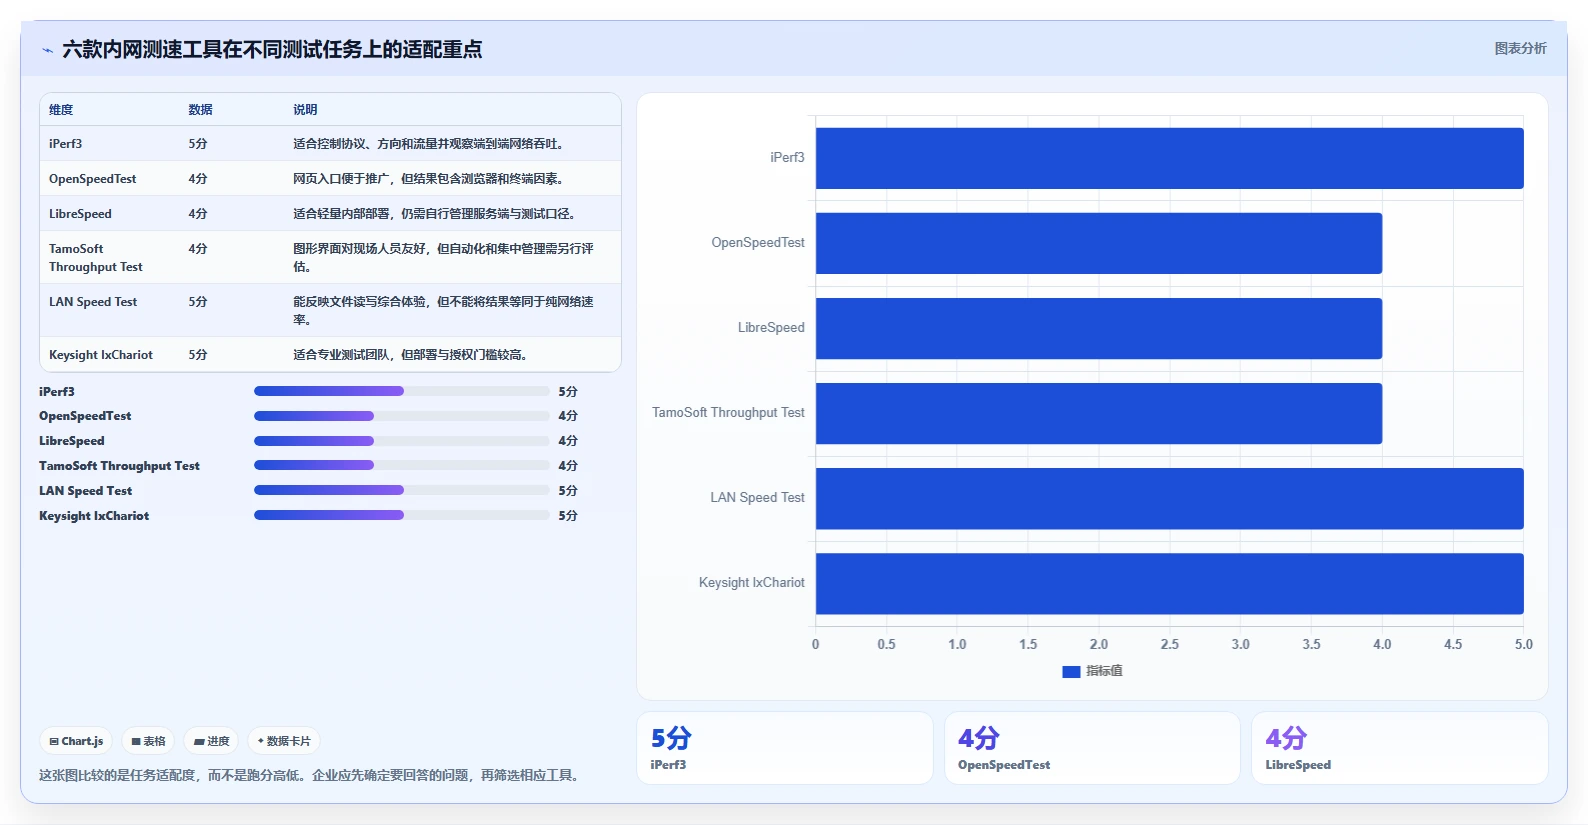
Task: Click the LibreSpeed description about 轻量内部部署
Action: (x=436, y=214)
